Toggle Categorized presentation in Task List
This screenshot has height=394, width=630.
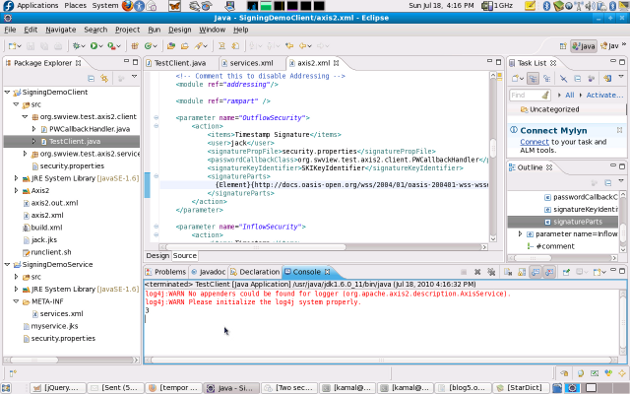coord(533,79)
